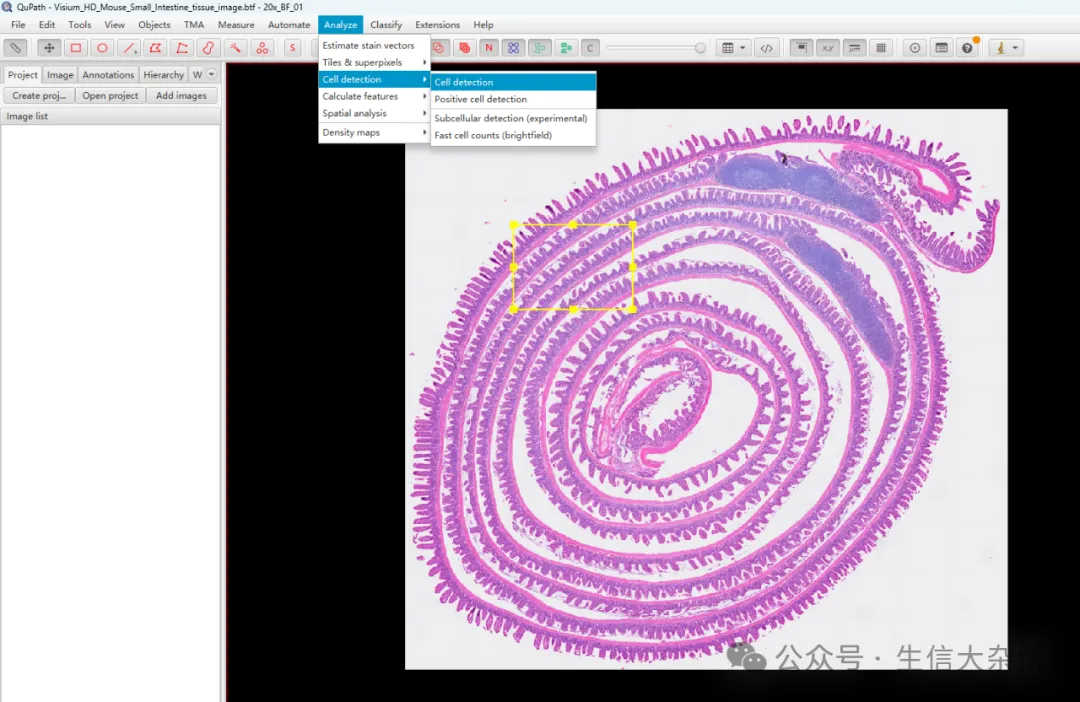Toggle show names N button
The width and height of the screenshot is (1080, 702).
click(x=488, y=48)
